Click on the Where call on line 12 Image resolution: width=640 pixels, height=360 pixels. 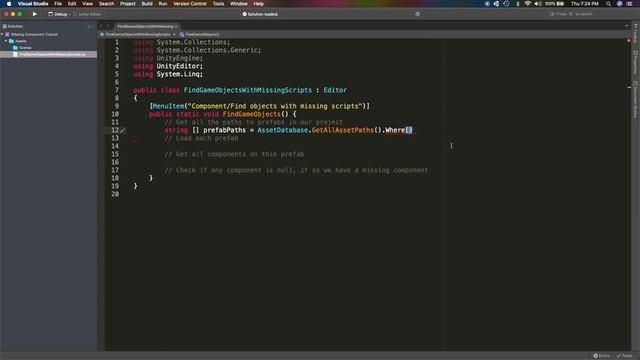(x=395, y=130)
